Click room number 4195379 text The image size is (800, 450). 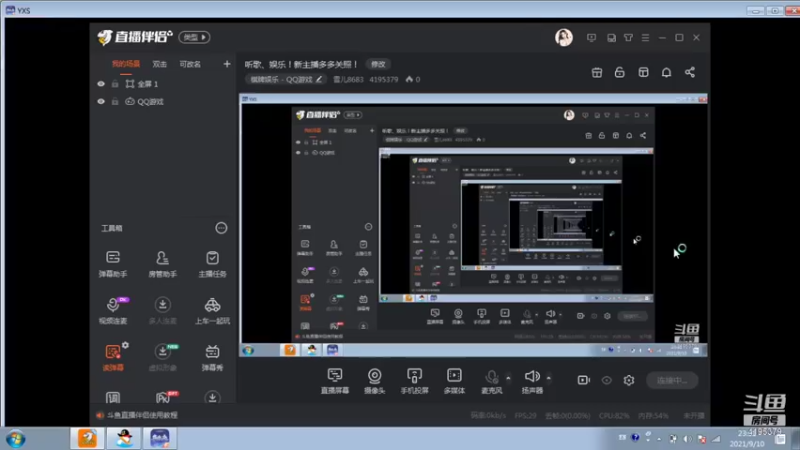point(384,80)
